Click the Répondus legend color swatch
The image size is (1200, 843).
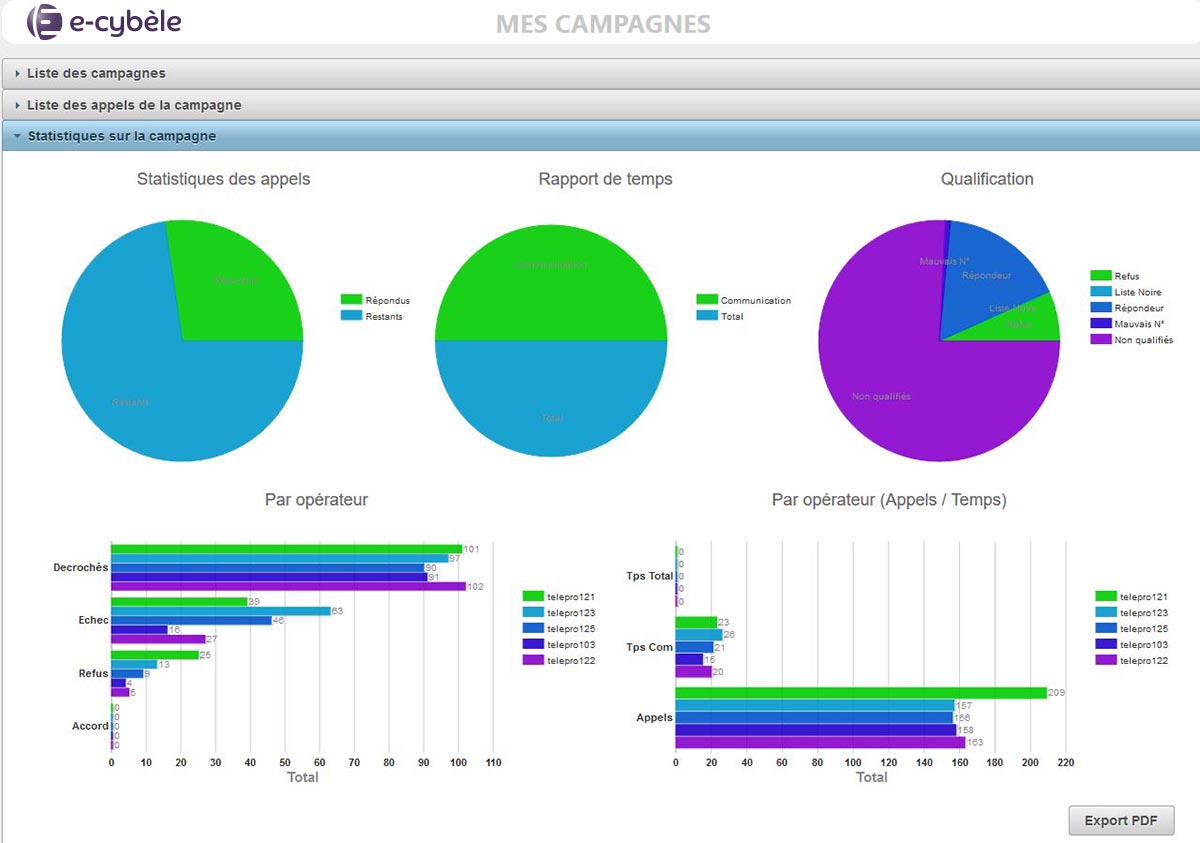(351, 300)
